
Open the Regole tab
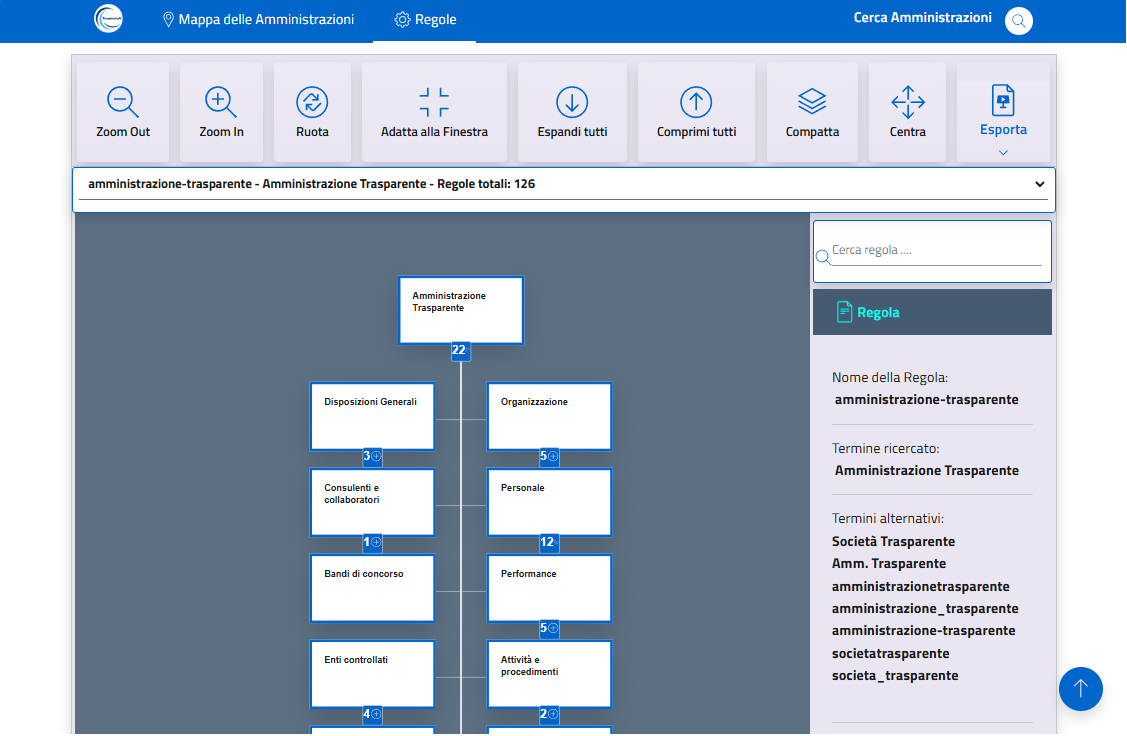pos(425,19)
